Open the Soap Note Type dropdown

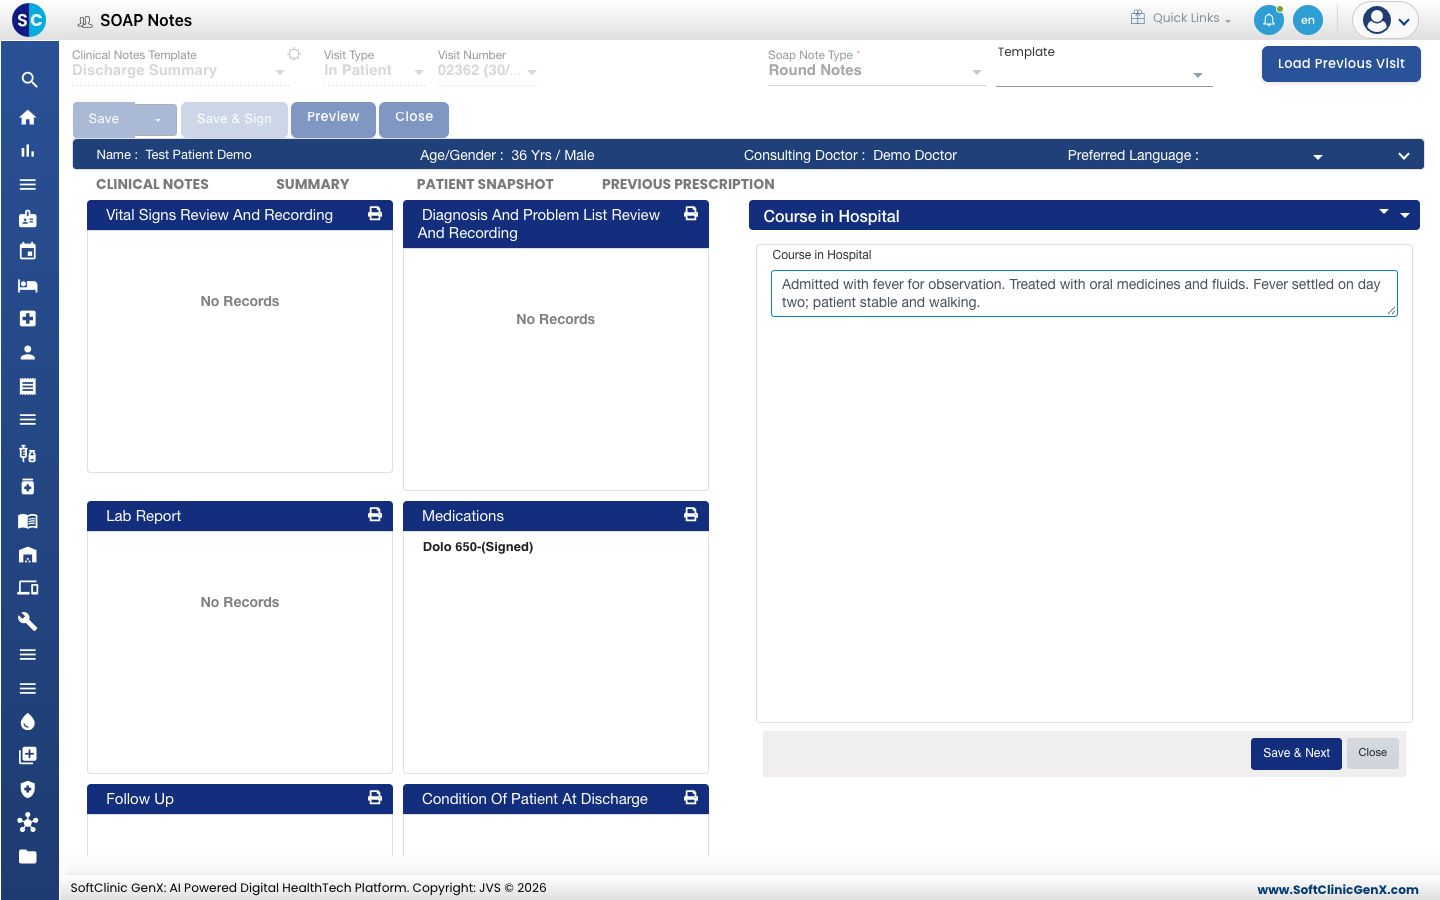click(x=875, y=71)
